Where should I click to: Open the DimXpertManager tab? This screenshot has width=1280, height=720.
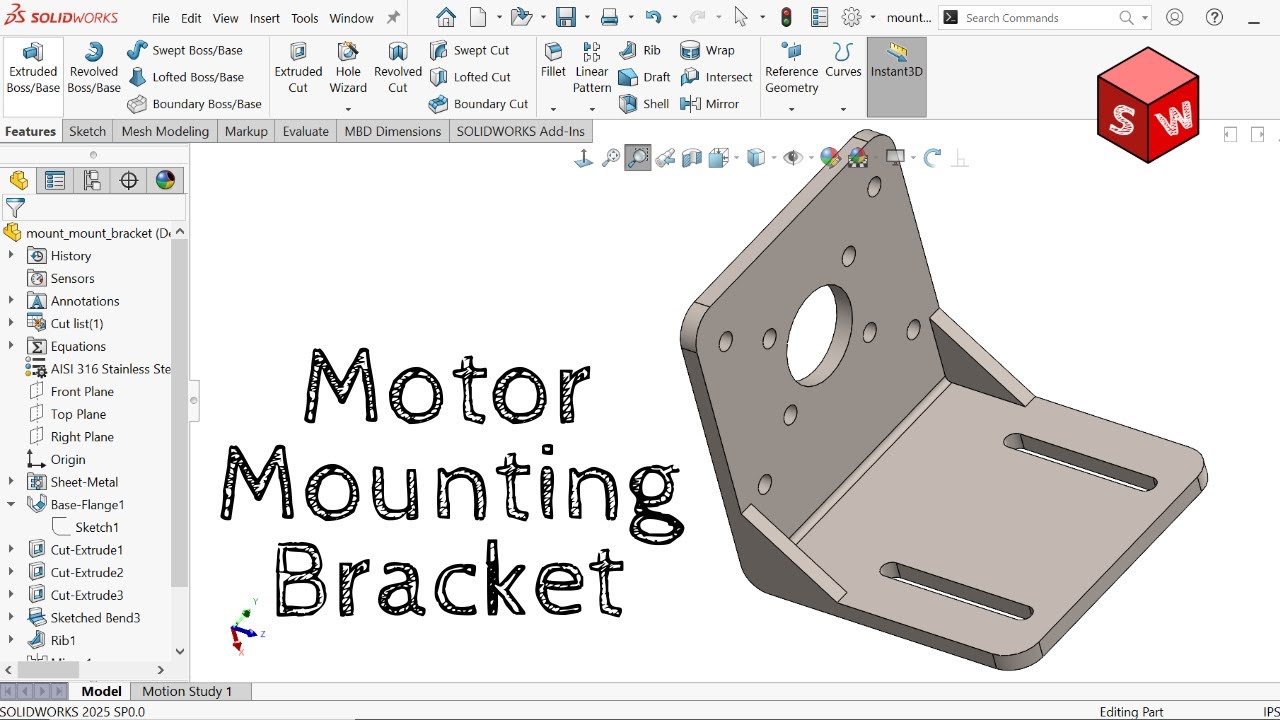click(129, 180)
